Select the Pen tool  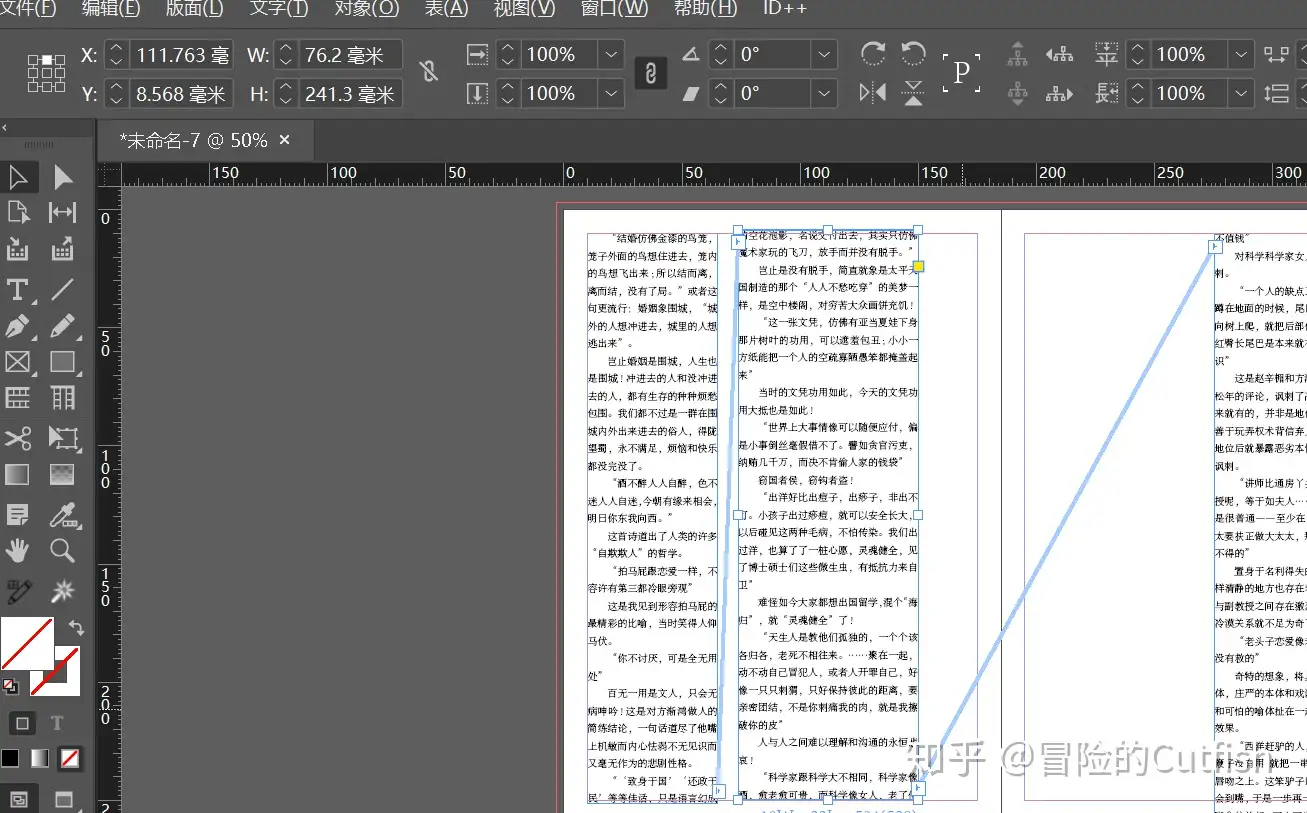pos(18,326)
